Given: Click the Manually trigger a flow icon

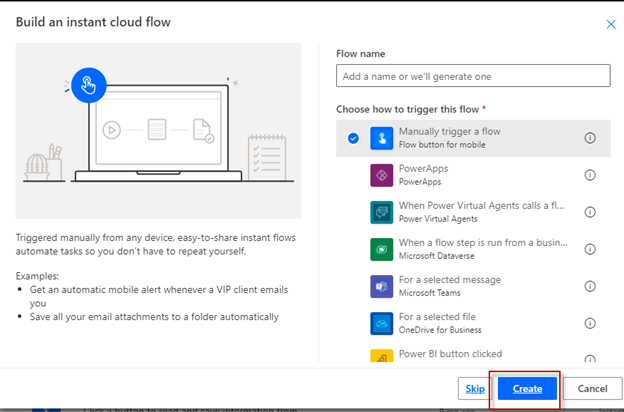Looking at the screenshot, I should tap(381, 138).
